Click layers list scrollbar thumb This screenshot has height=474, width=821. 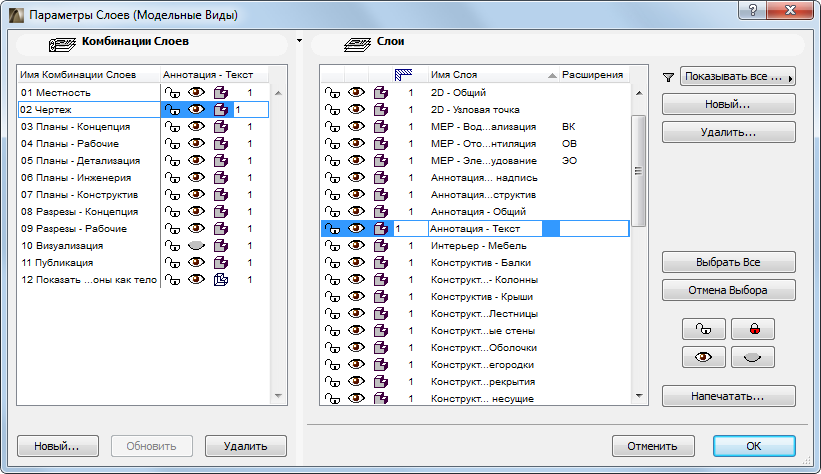[638, 171]
